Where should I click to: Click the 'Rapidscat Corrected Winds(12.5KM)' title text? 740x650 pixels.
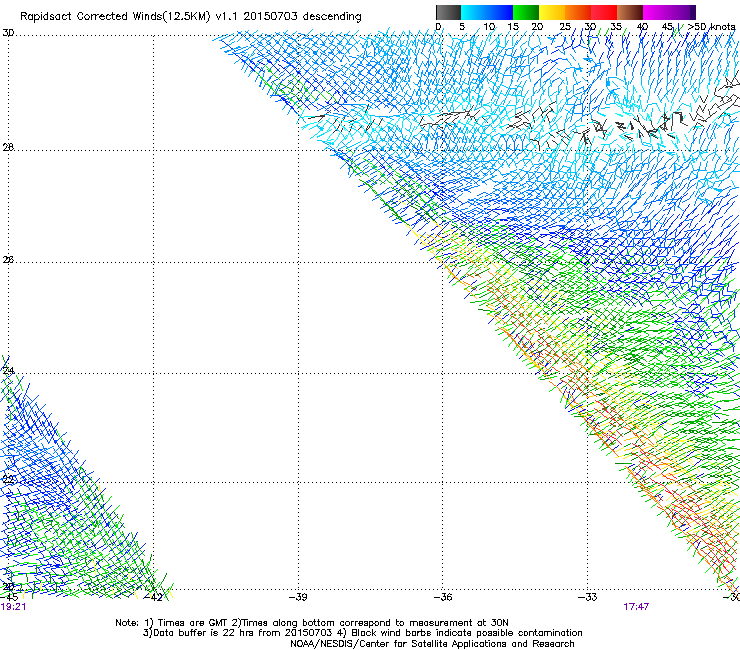click(x=115, y=17)
